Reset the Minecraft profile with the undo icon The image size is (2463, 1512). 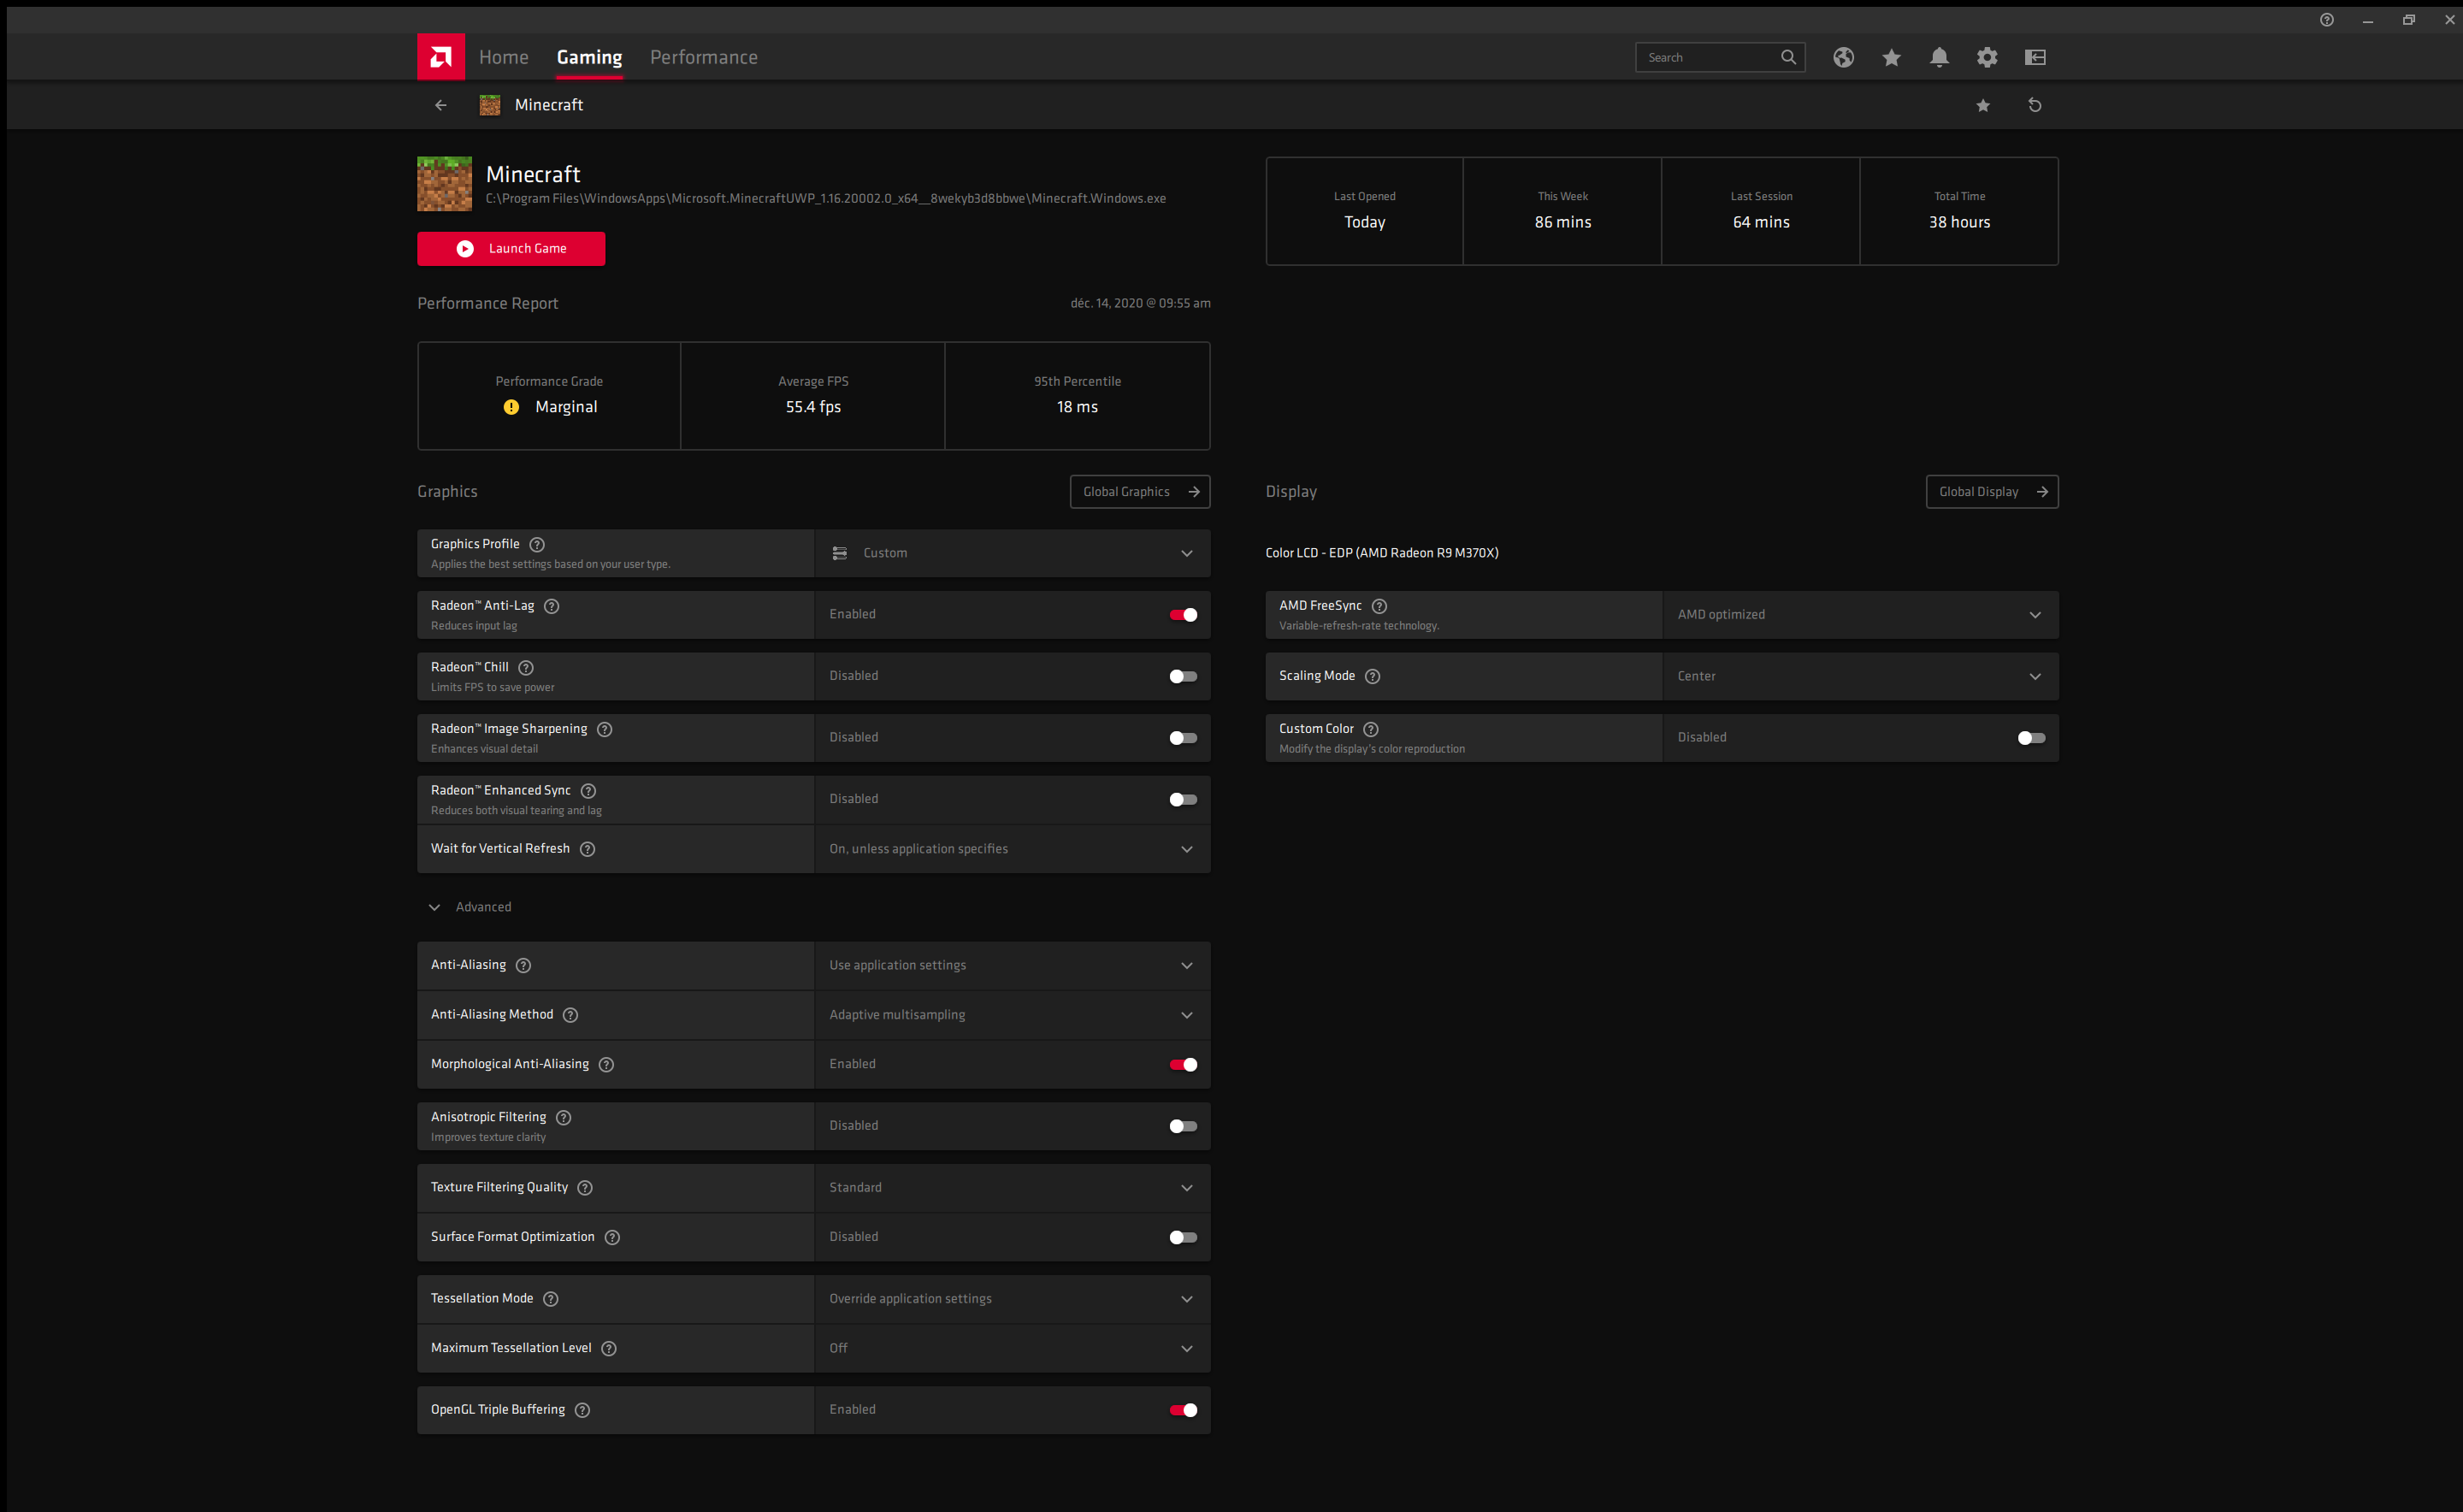[x=2034, y=105]
